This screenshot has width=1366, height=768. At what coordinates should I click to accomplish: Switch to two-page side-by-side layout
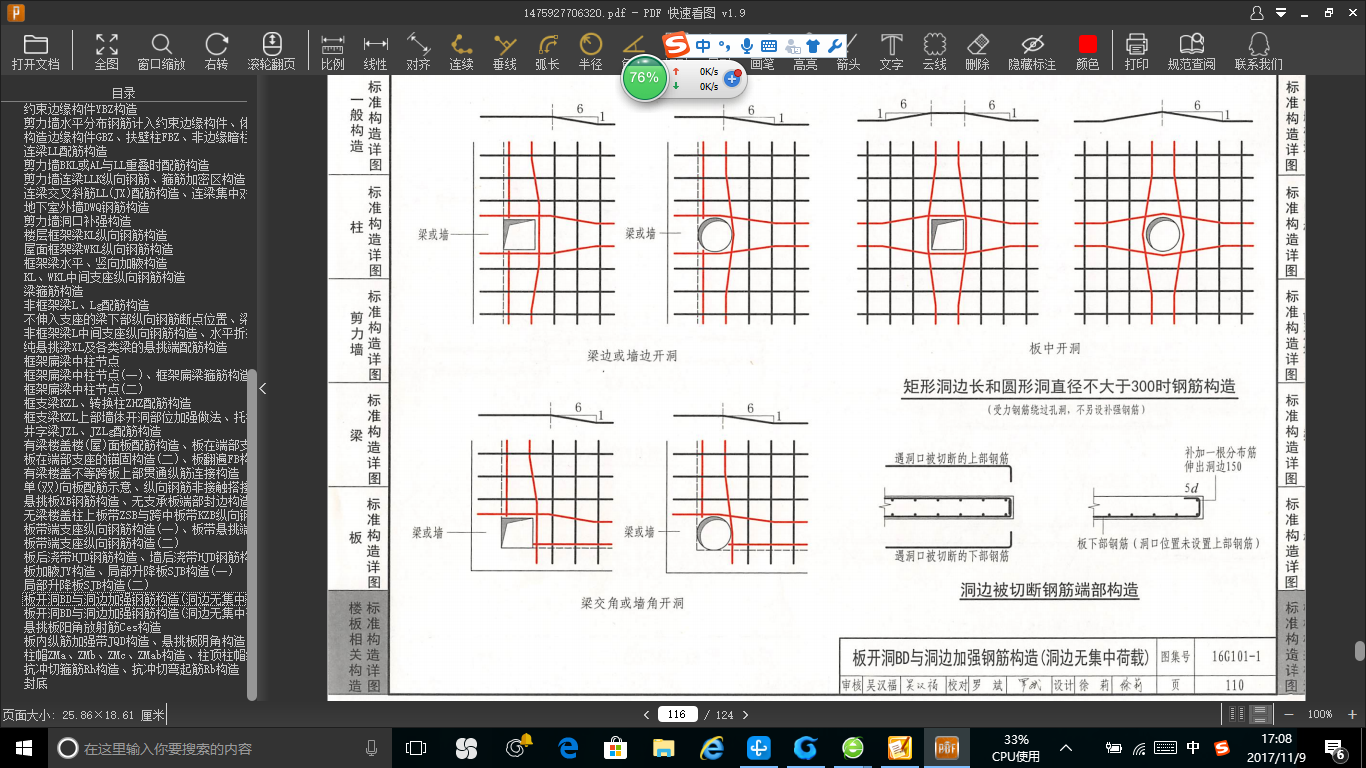tap(1239, 714)
